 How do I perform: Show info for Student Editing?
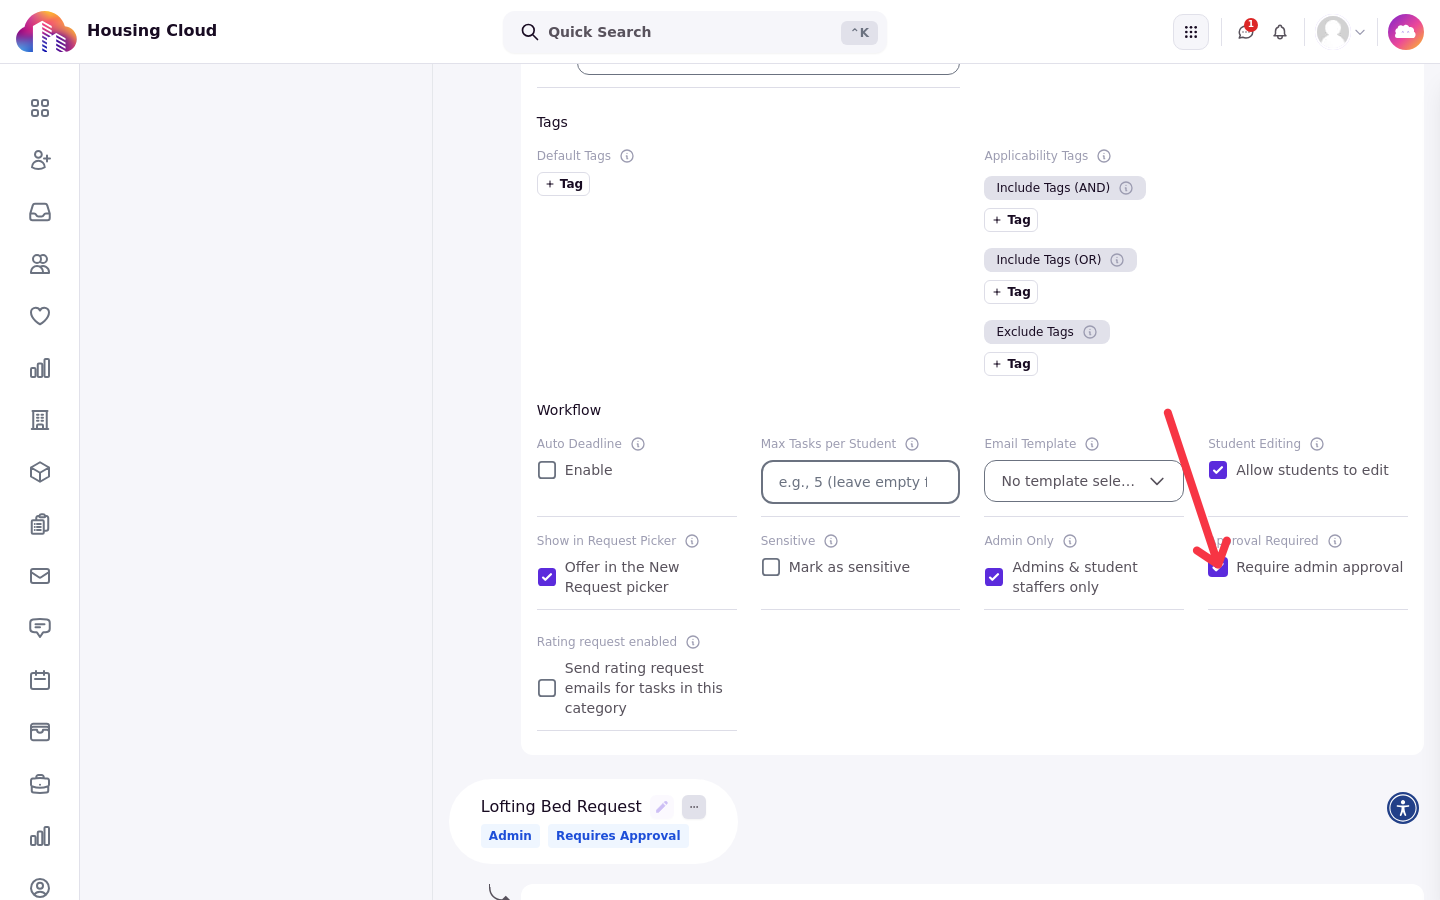coord(1317,444)
